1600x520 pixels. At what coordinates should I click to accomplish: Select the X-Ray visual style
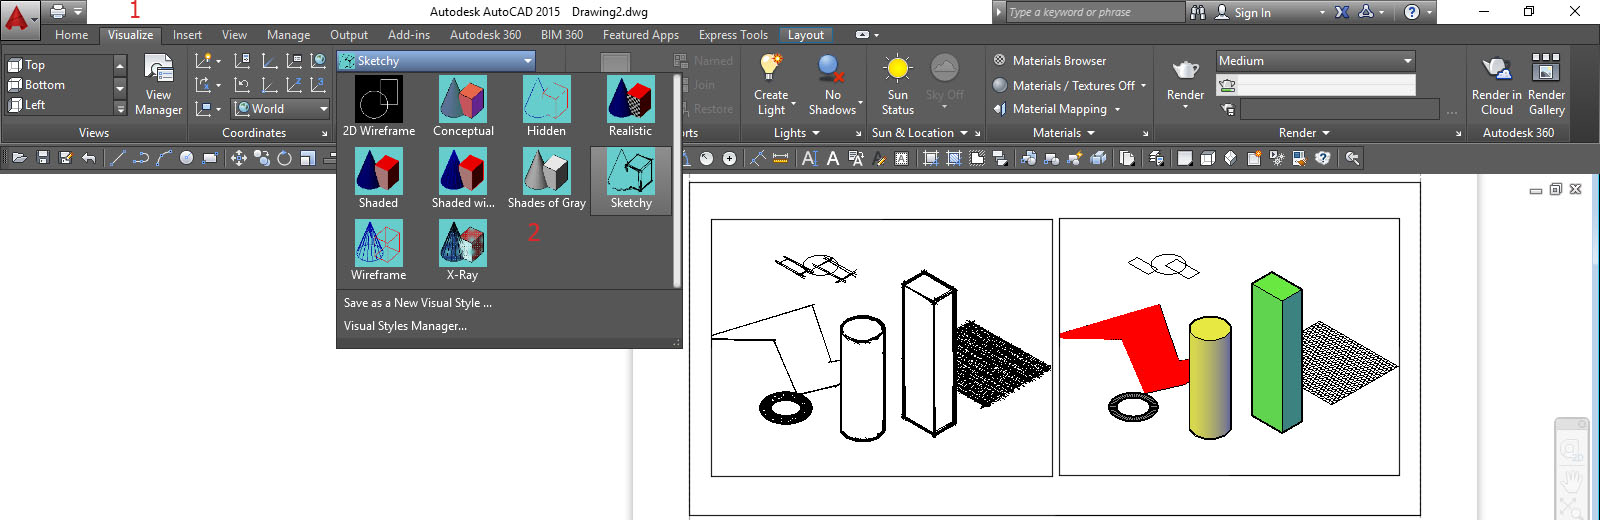pos(463,250)
